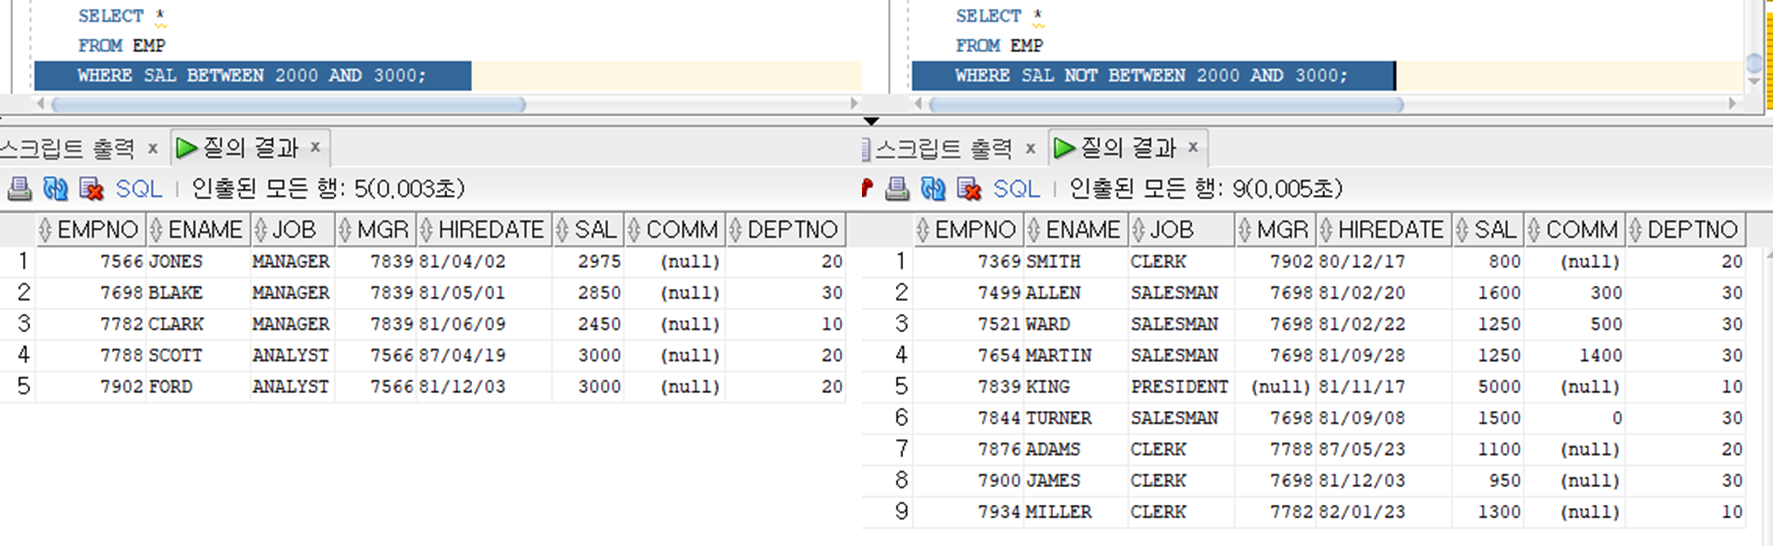Select CLARK cell in left table

(x=198, y=324)
